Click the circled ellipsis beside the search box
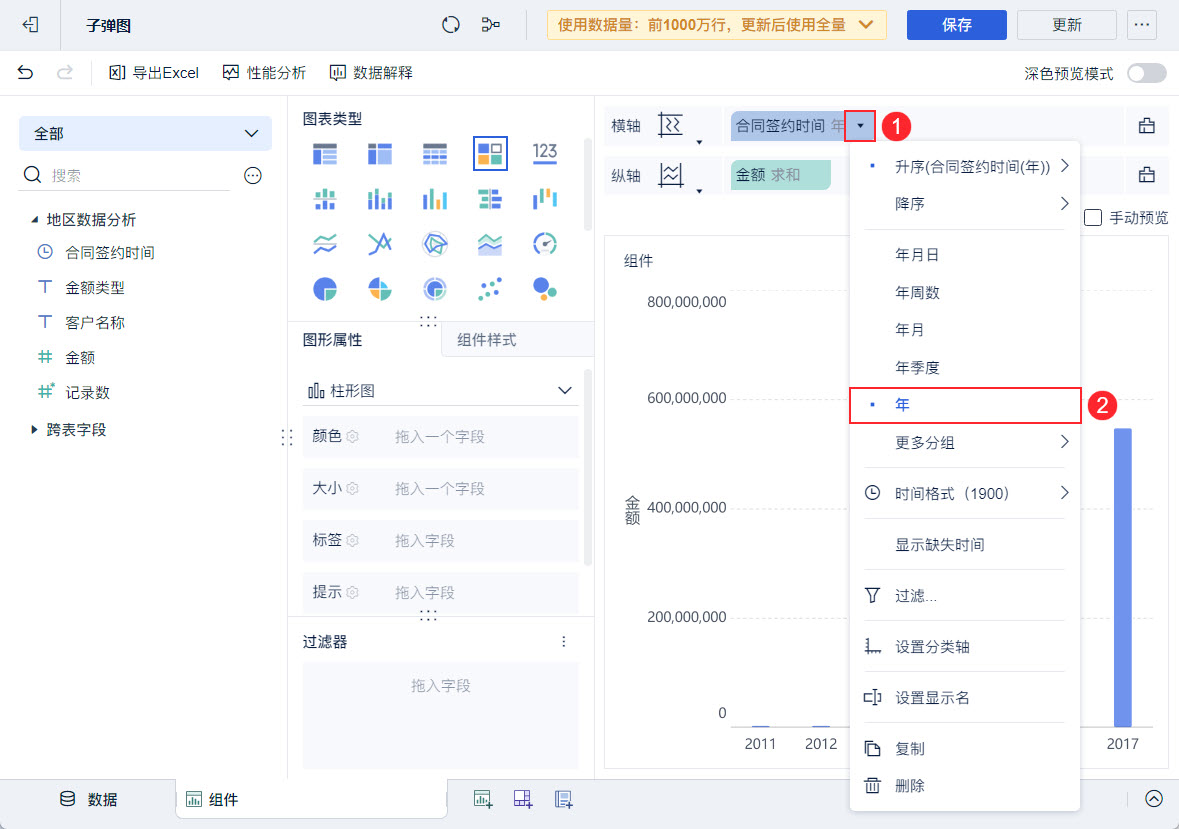This screenshot has height=829, width=1179. [x=253, y=176]
